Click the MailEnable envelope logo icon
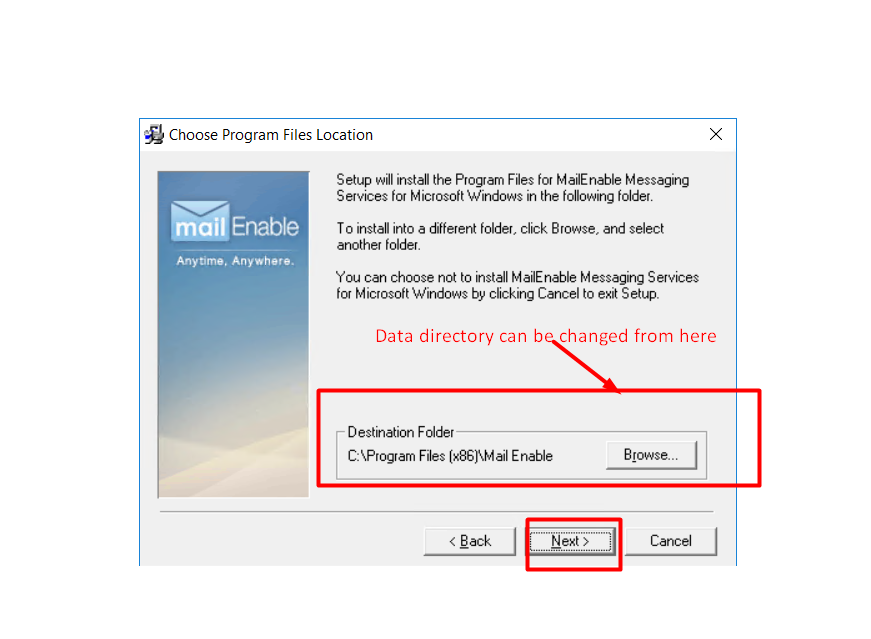The width and height of the screenshot is (871, 639). [200, 221]
